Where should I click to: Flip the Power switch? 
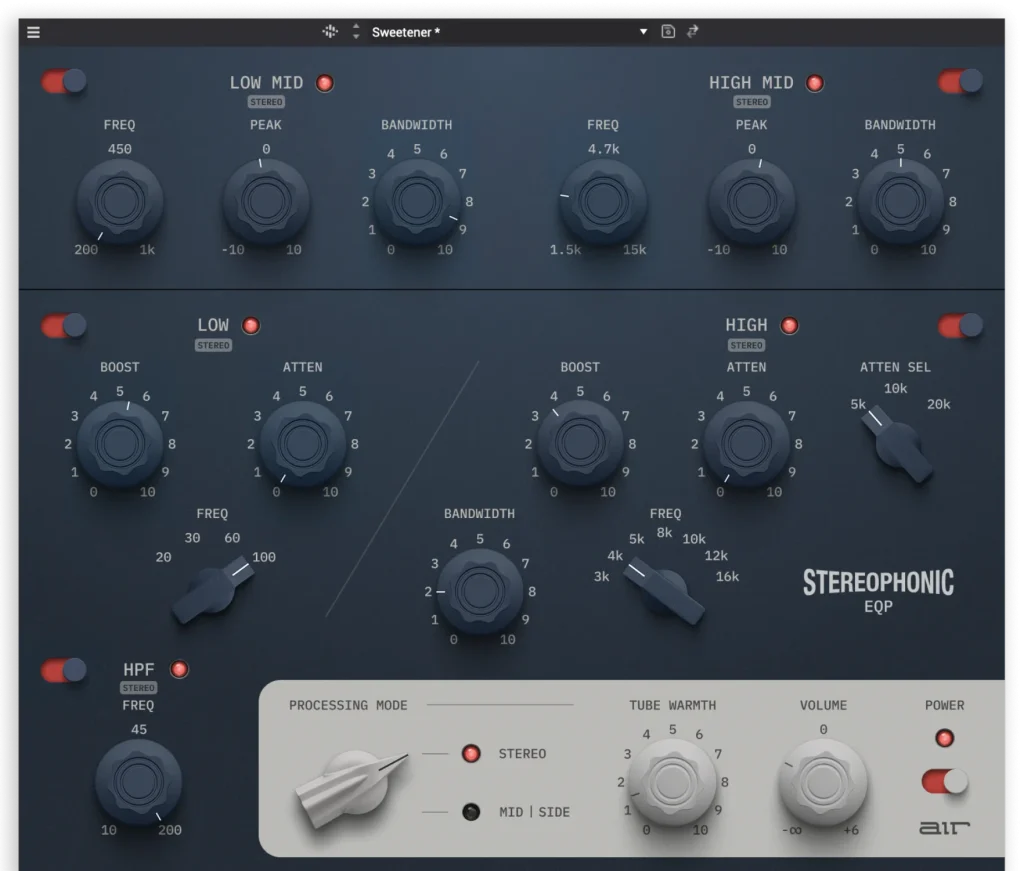(944, 782)
